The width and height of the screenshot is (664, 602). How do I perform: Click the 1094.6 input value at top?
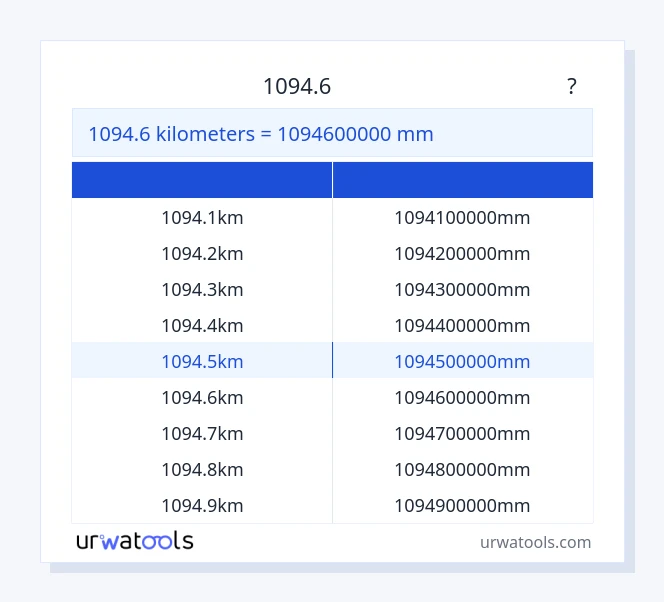click(297, 87)
